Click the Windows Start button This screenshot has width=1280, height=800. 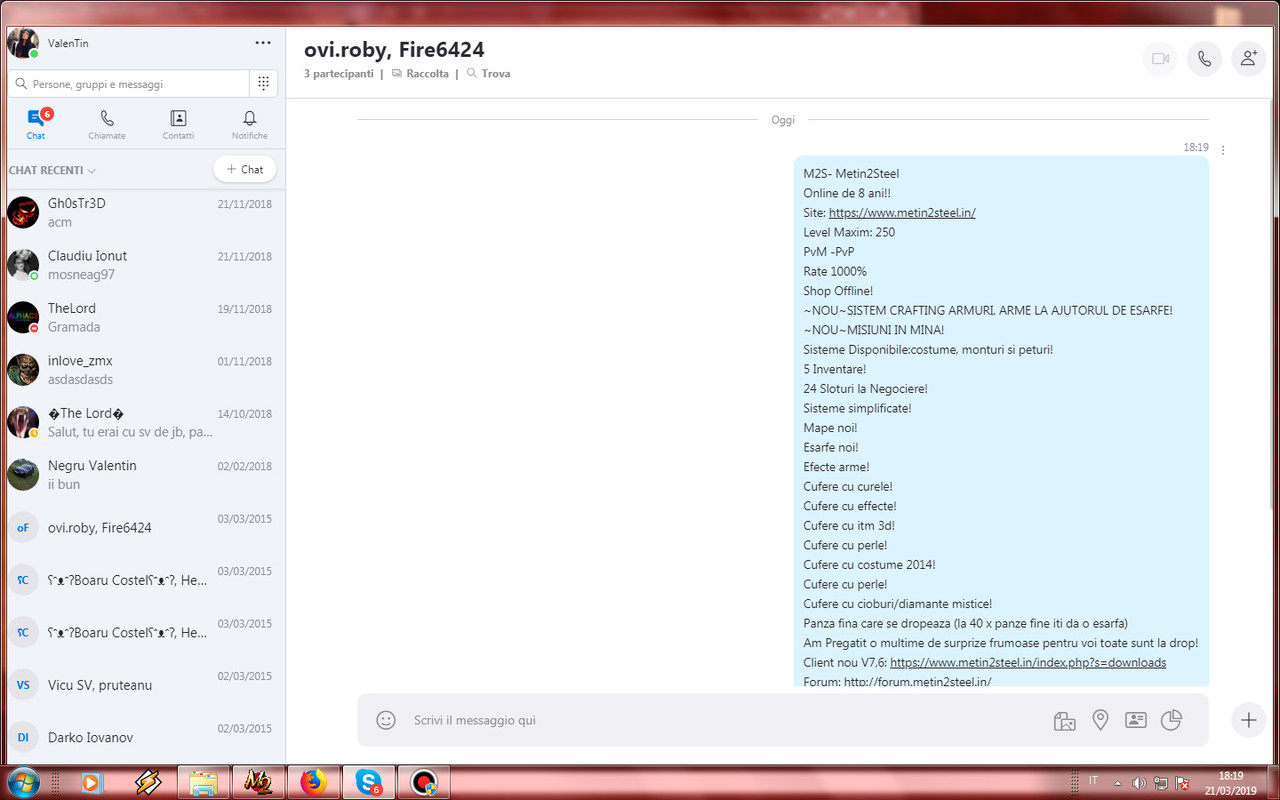point(22,782)
